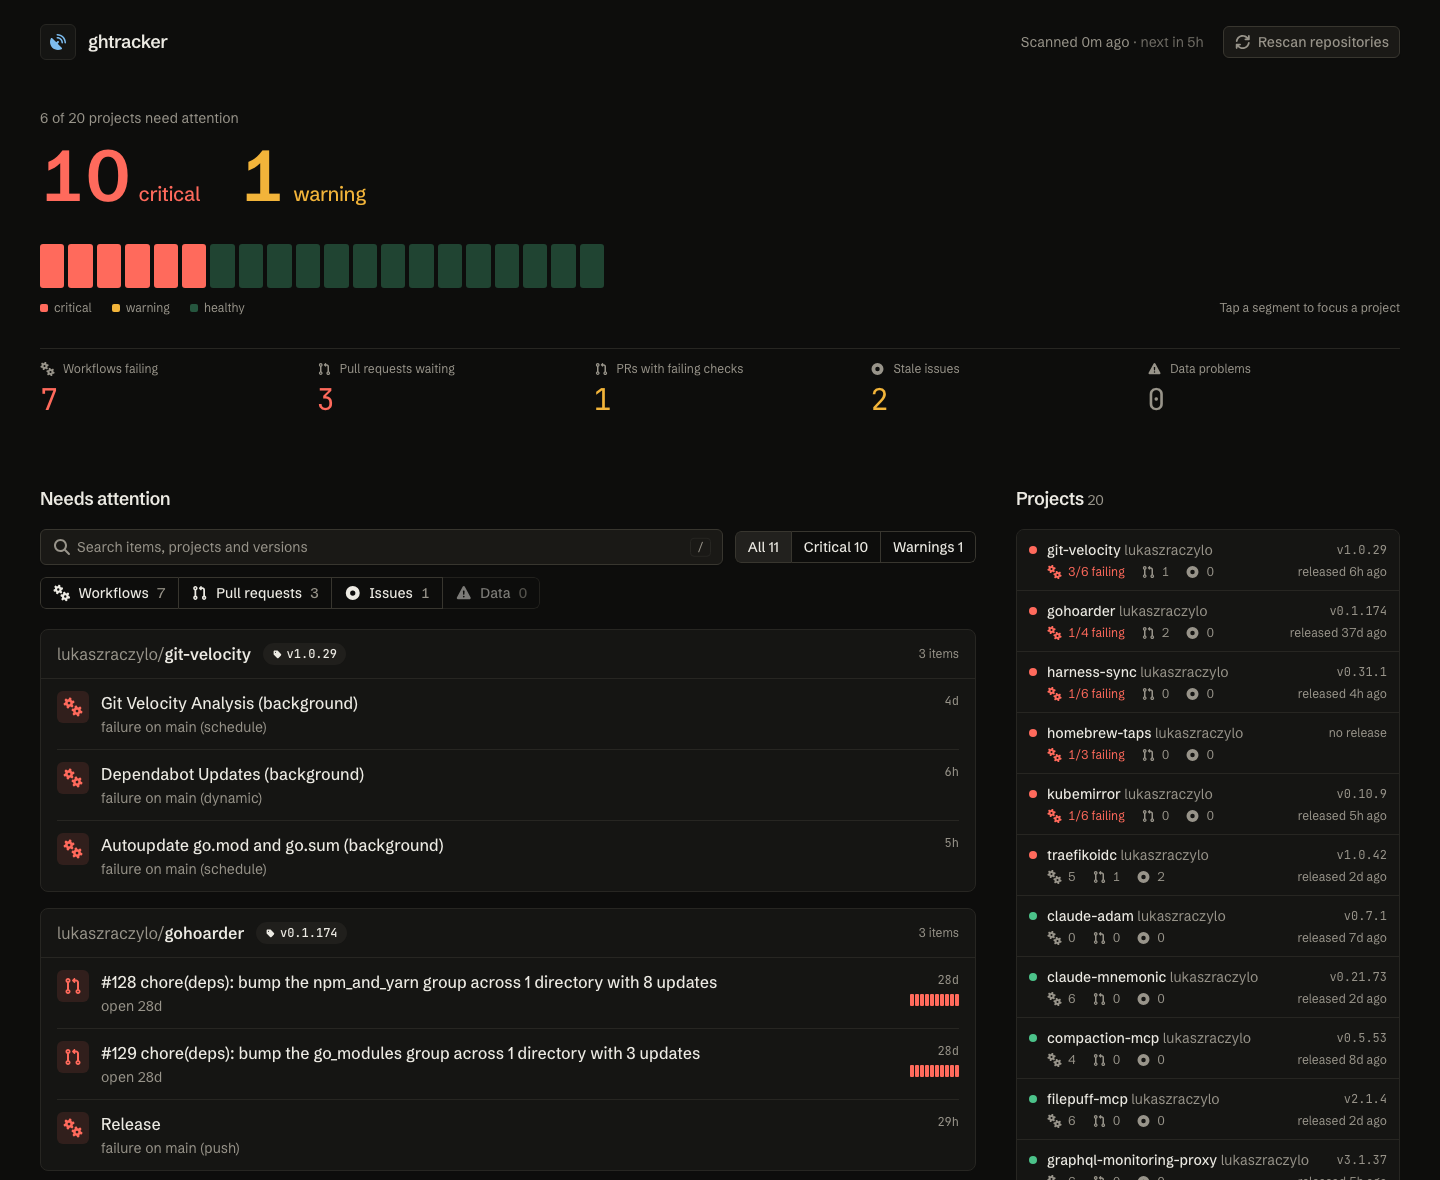The image size is (1440, 1180).
Task: Toggle the Pull requests 3 filter
Action: click(255, 593)
